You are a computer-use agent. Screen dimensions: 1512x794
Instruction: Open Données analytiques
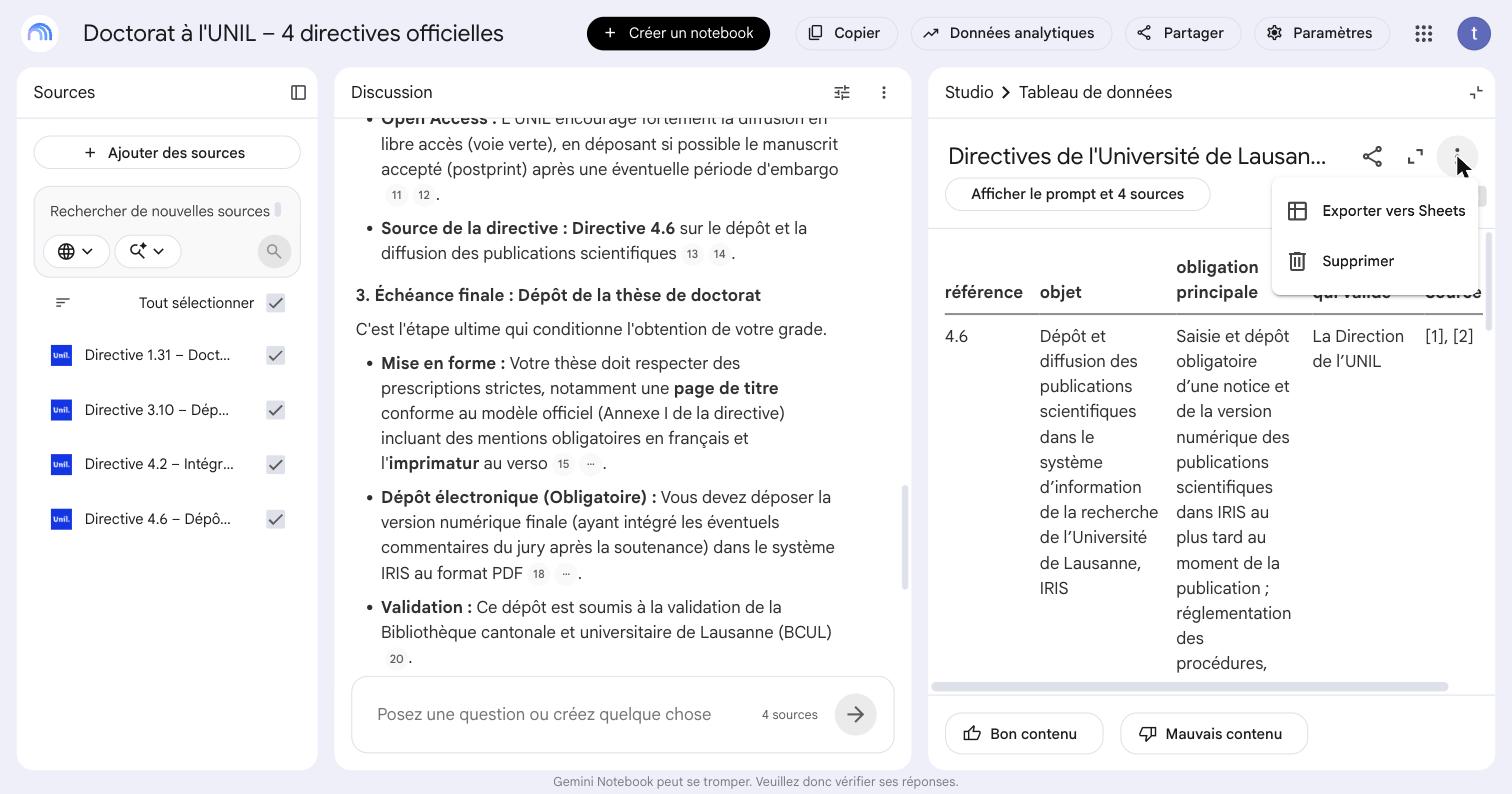pyautogui.click(x=1011, y=33)
